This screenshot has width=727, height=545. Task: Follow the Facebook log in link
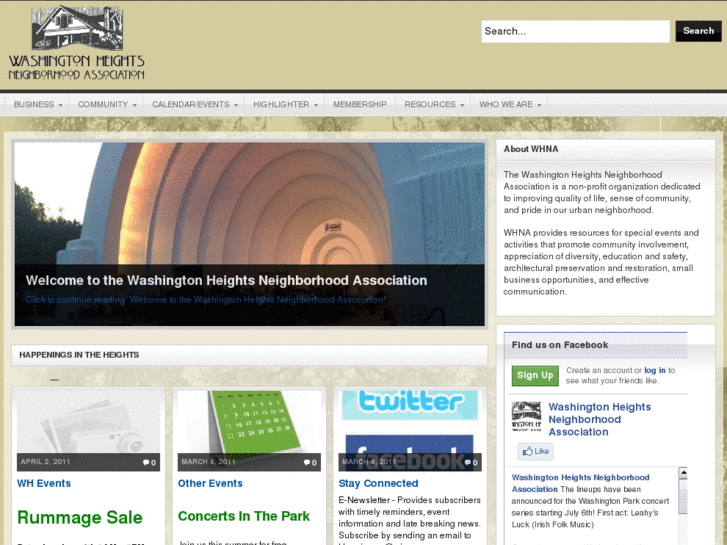tap(655, 370)
